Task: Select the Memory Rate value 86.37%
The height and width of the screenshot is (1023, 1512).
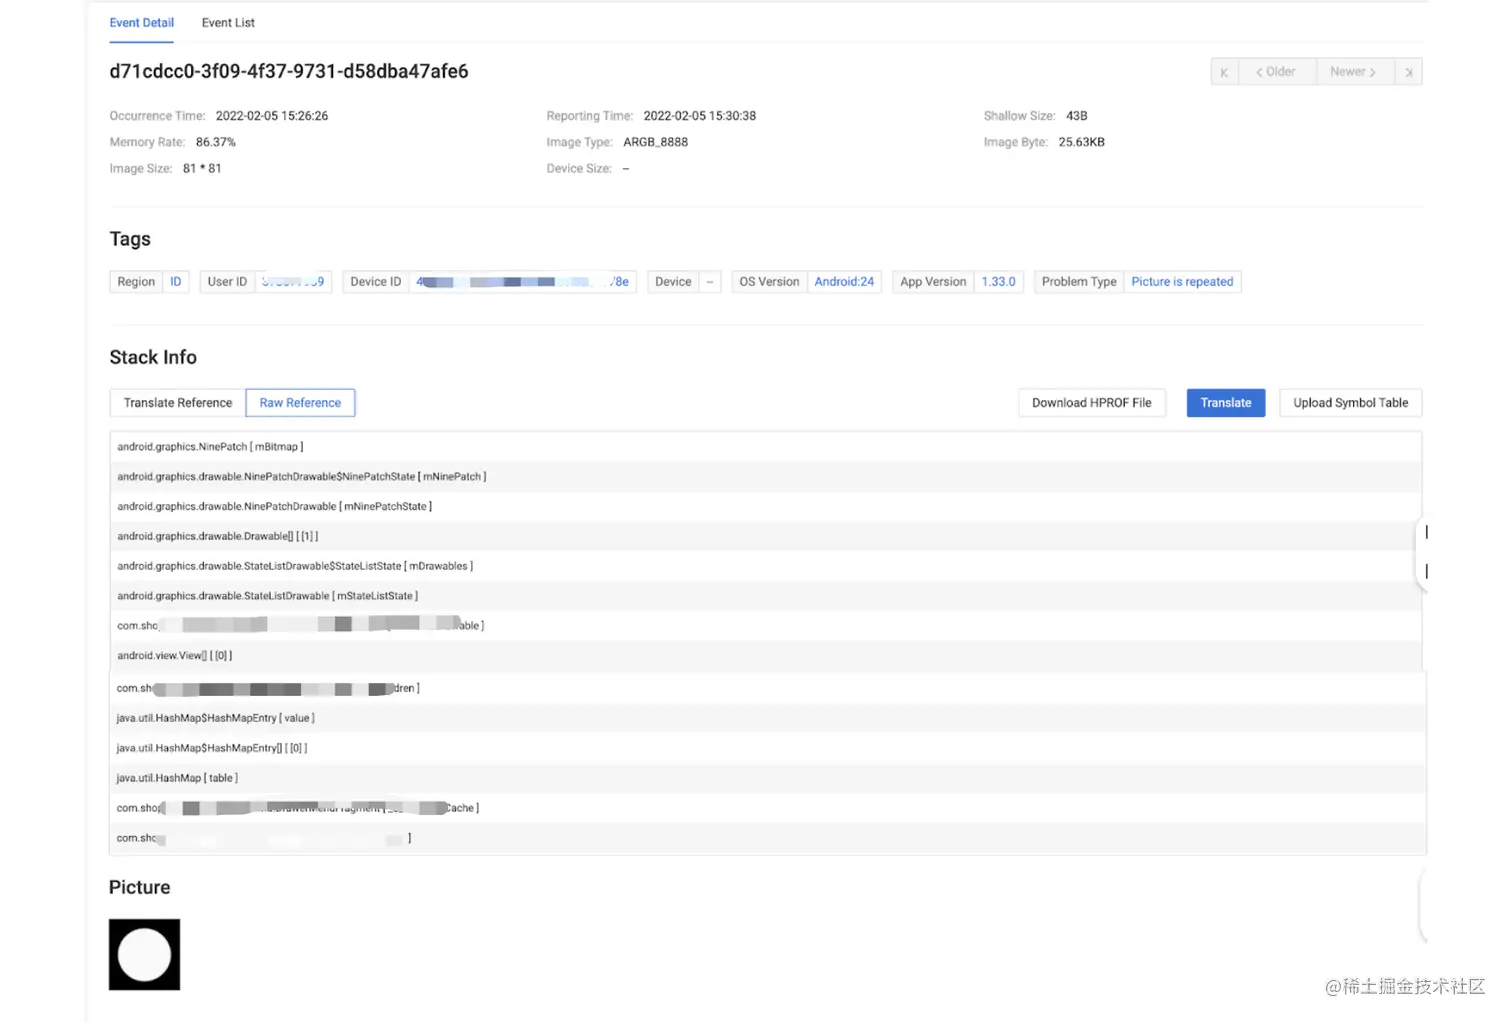Action: [216, 142]
